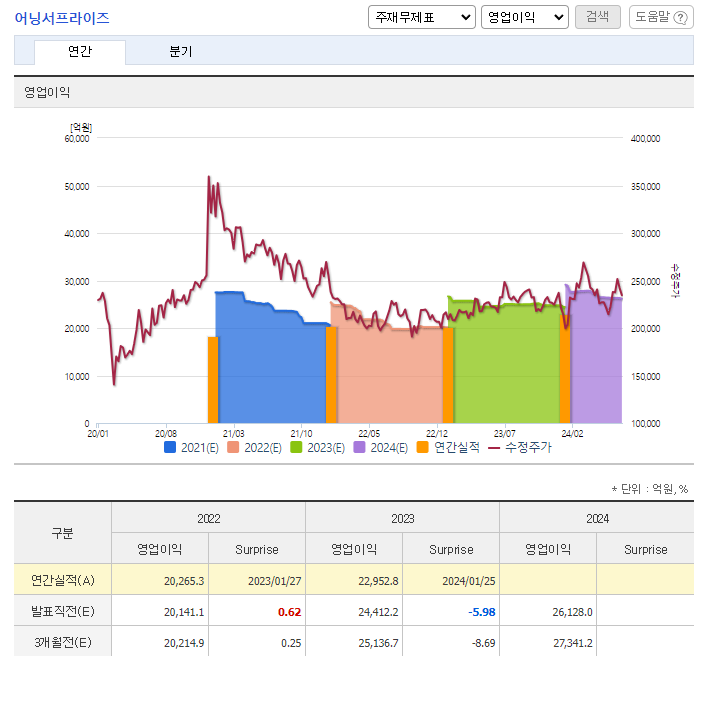Toggle the 2021(E) blue legend swatch
The height and width of the screenshot is (727, 704).
click(170, 447)
